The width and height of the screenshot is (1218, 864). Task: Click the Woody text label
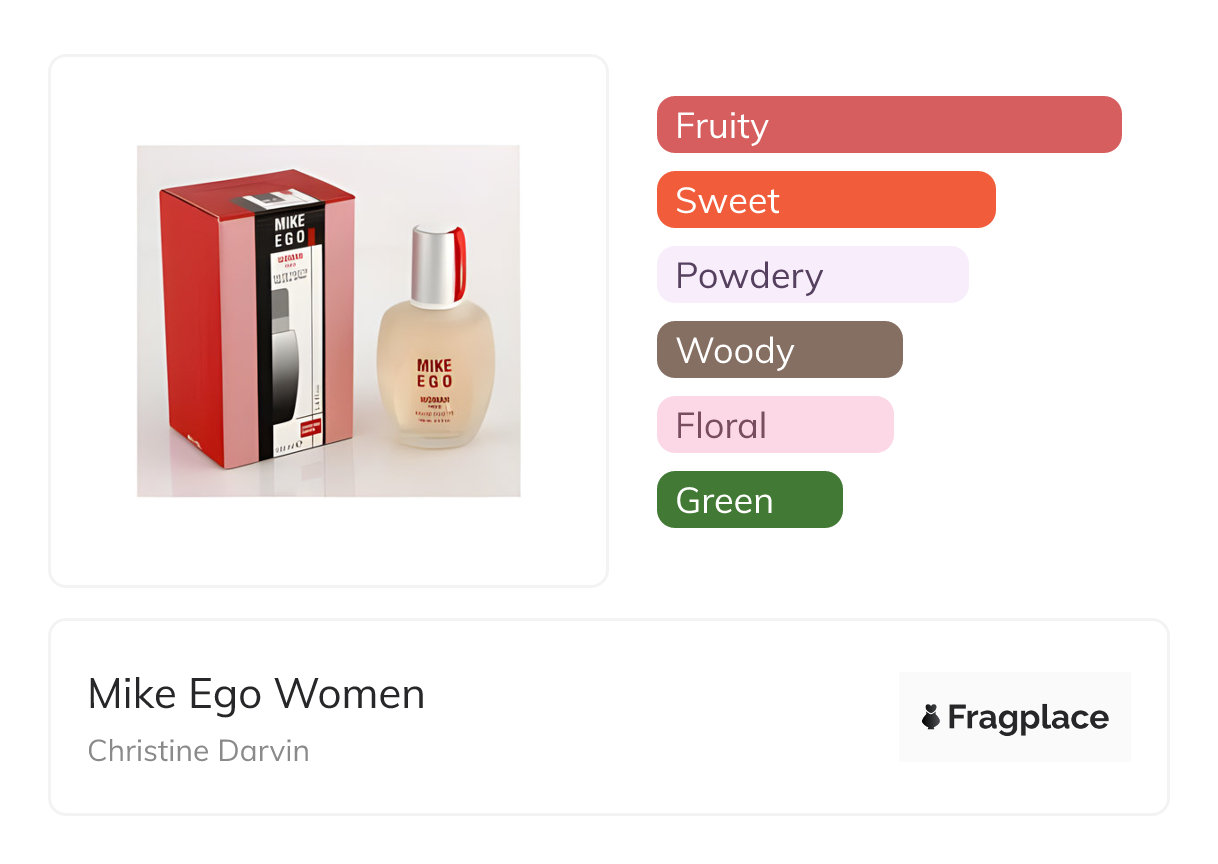[x=735, y=351]
